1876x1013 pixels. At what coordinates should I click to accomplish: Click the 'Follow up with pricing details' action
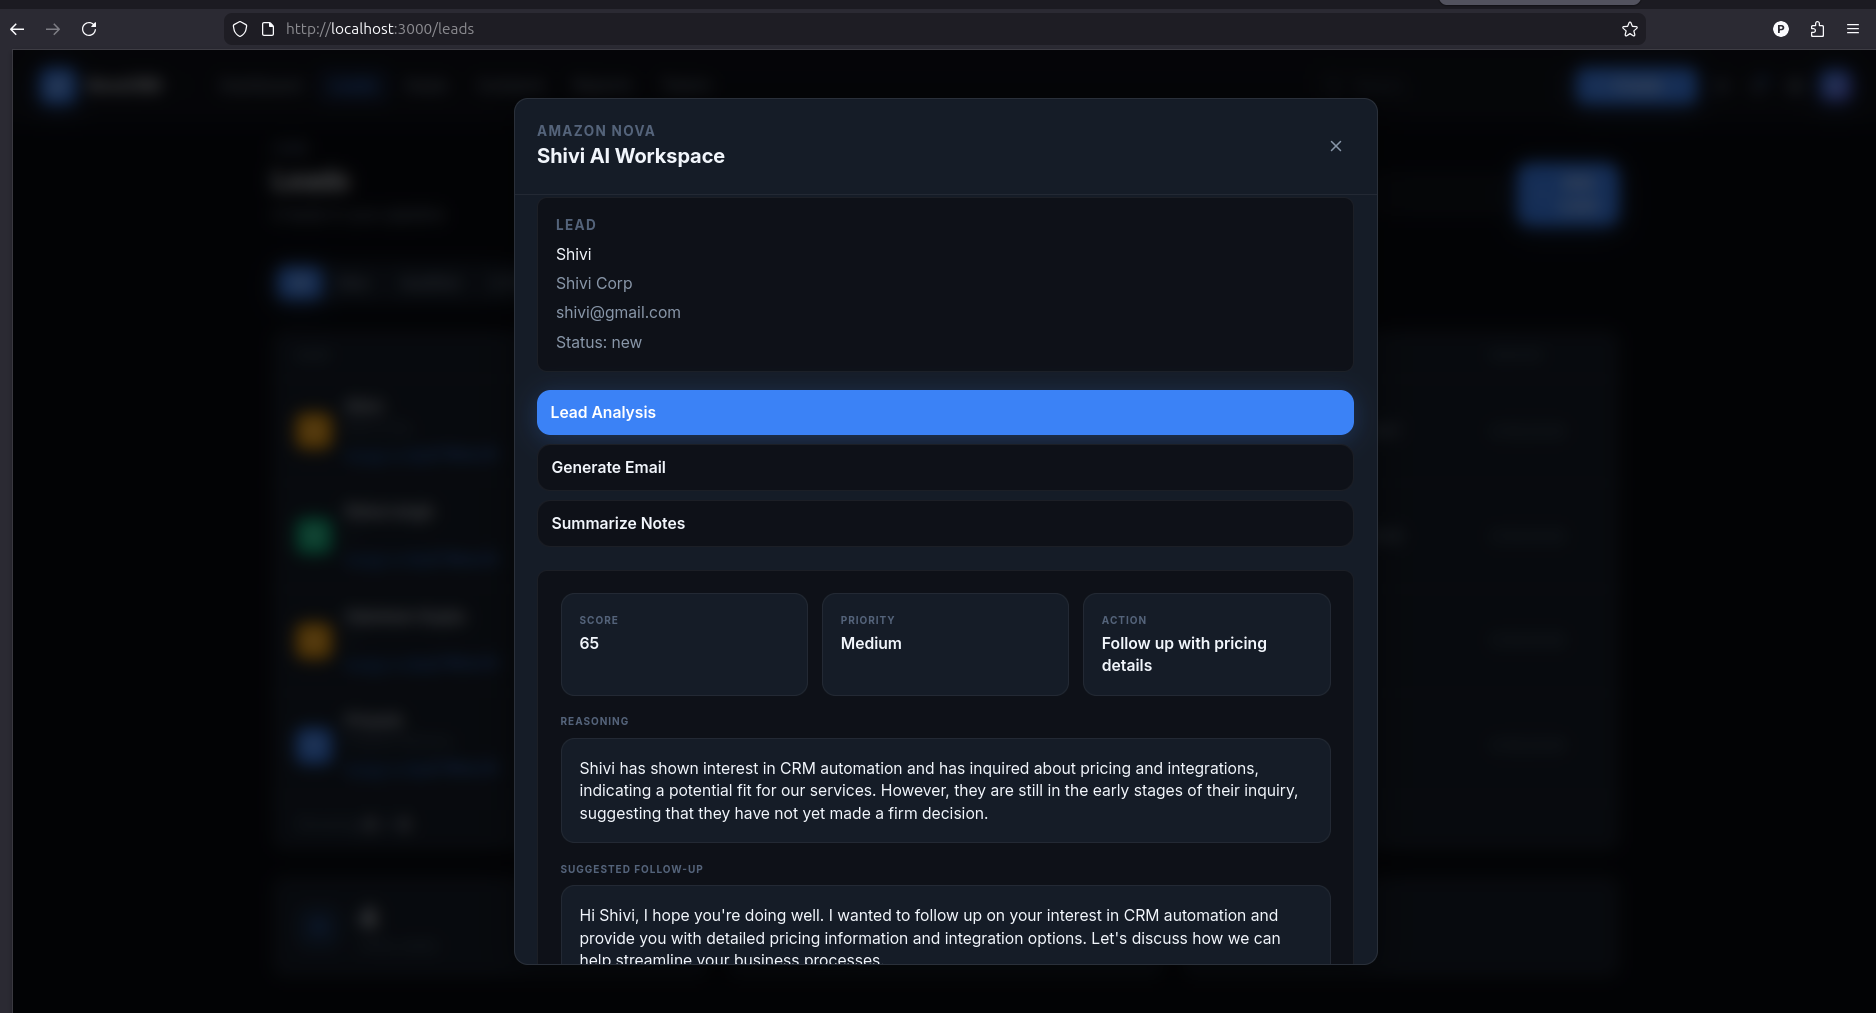click(1184, 654)
